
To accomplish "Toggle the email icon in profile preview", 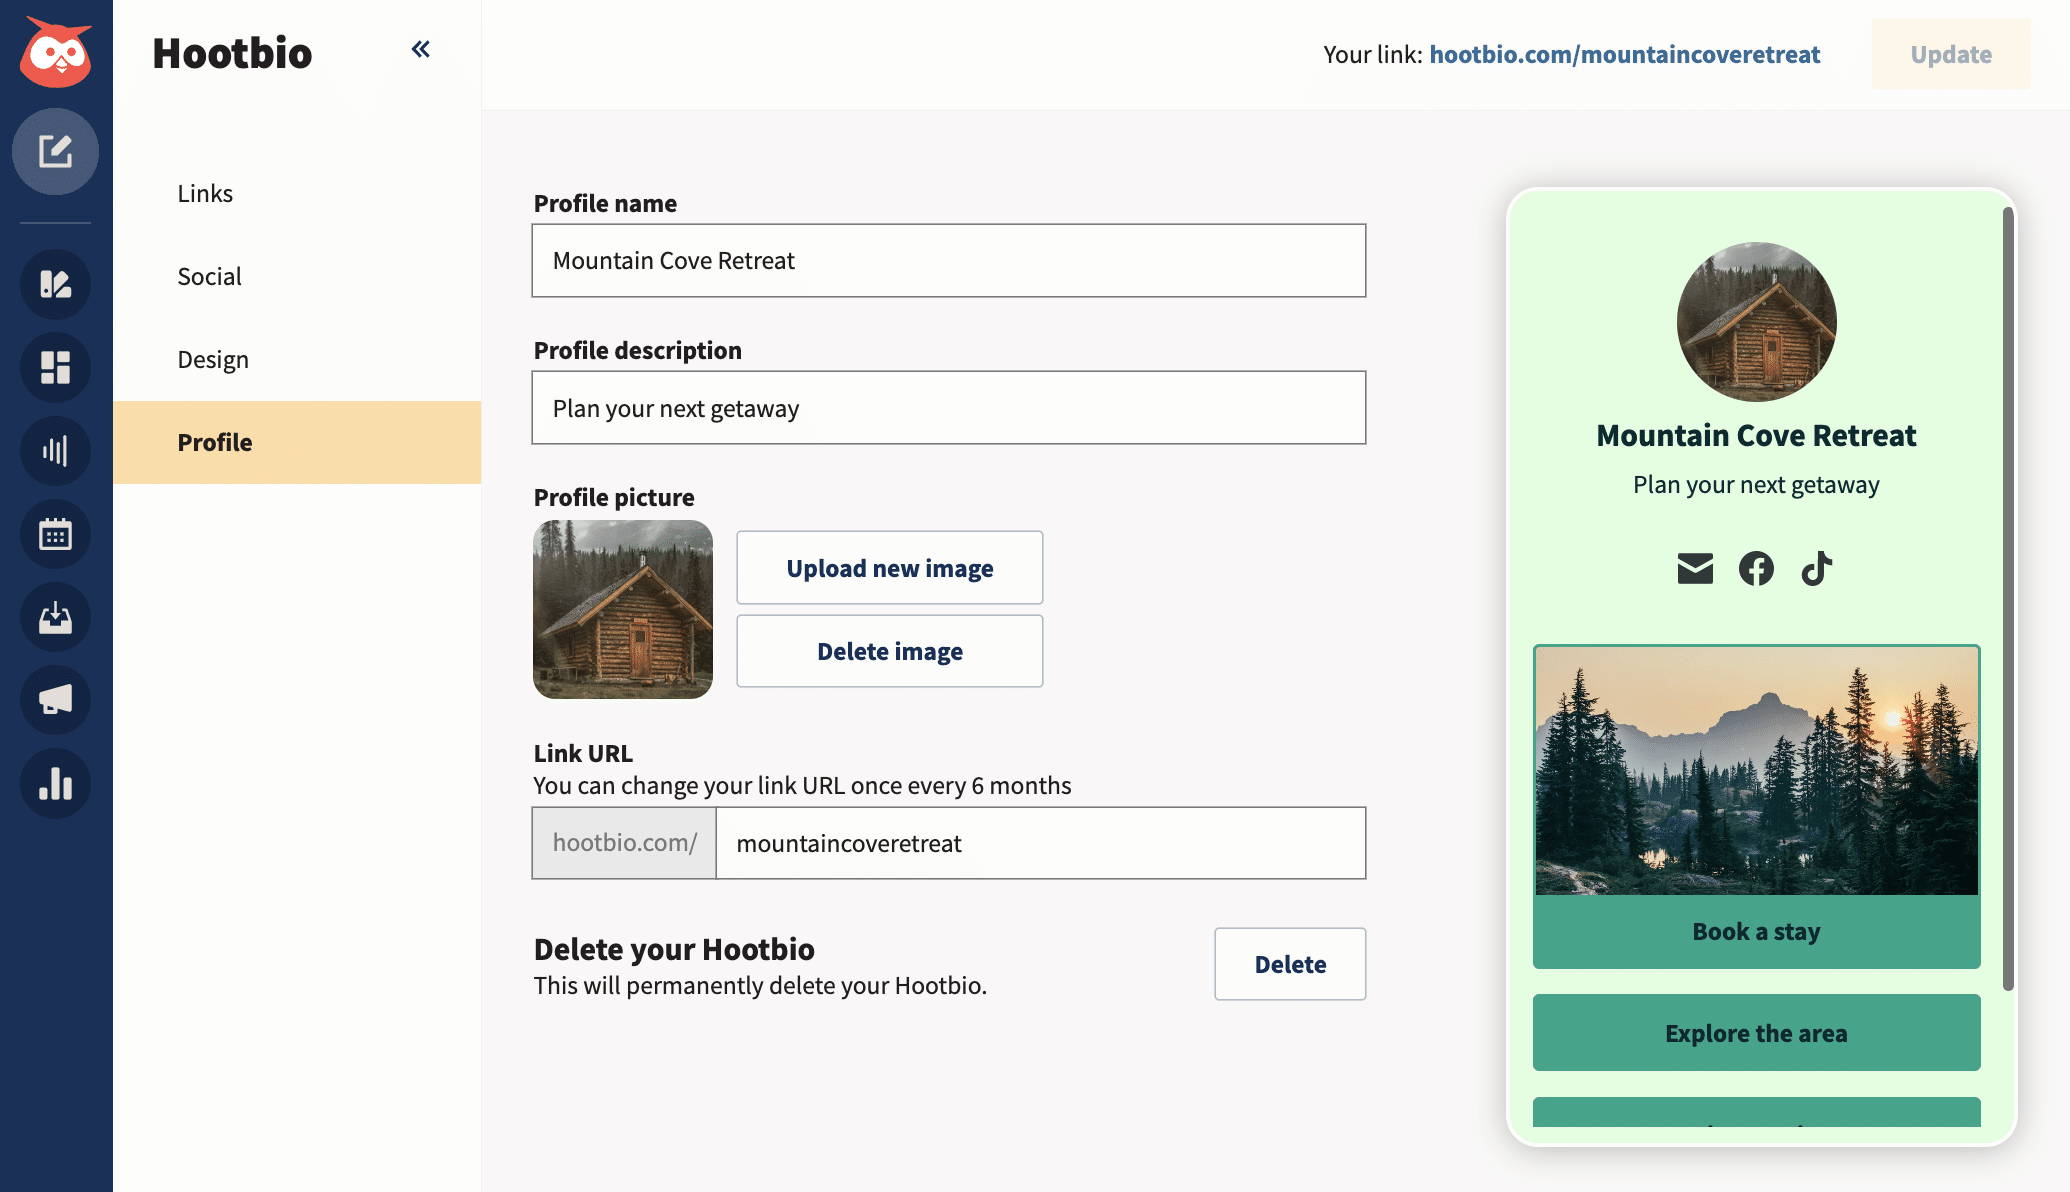I will [1695, 568].
